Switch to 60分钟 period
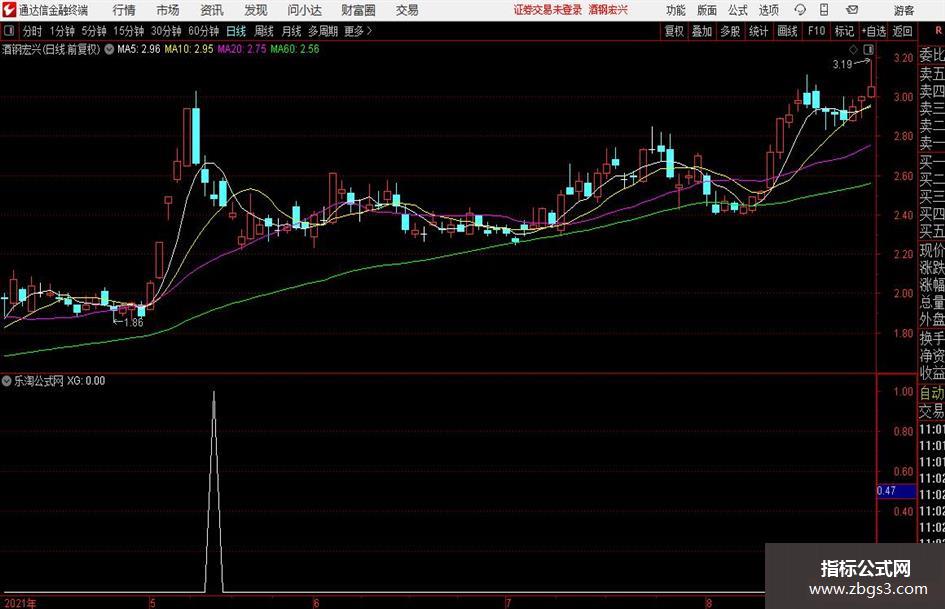 [203, 31]
